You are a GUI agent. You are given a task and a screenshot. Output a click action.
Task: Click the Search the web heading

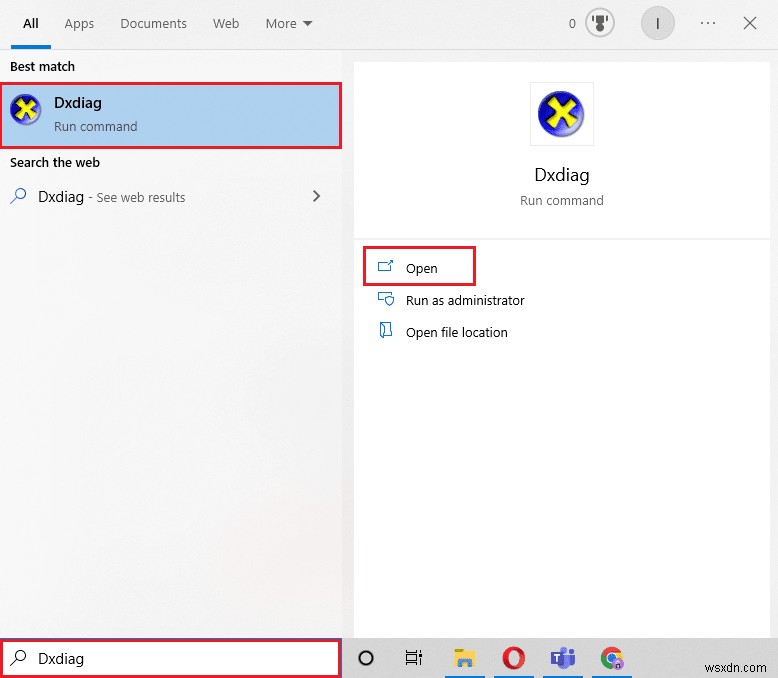coord(55,162)
